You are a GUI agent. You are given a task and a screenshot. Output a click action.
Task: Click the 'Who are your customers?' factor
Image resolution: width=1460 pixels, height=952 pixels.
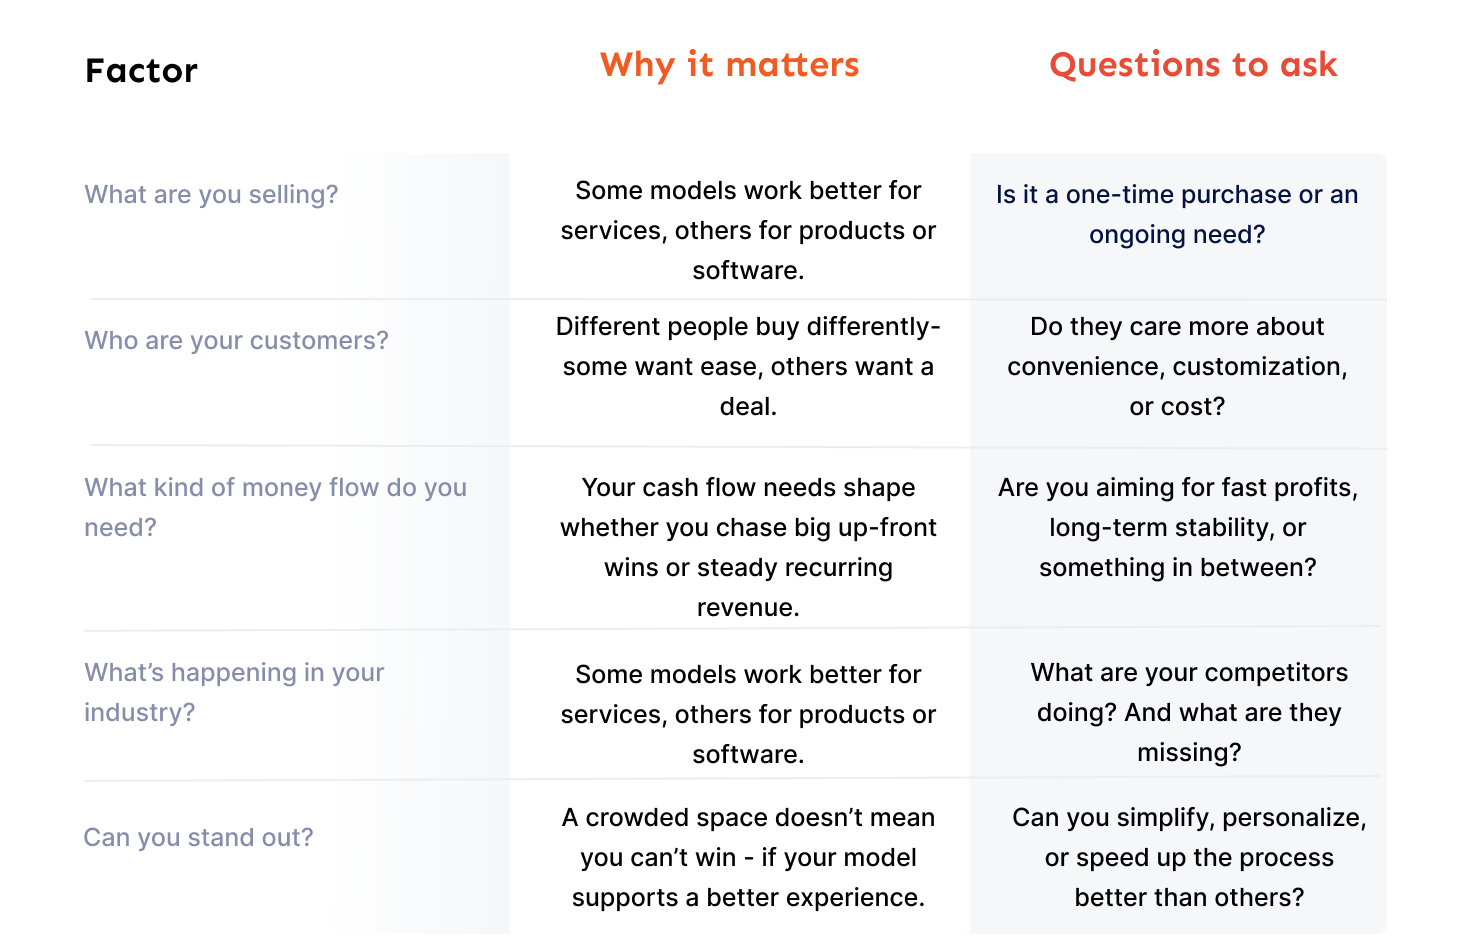coord(236,340)
